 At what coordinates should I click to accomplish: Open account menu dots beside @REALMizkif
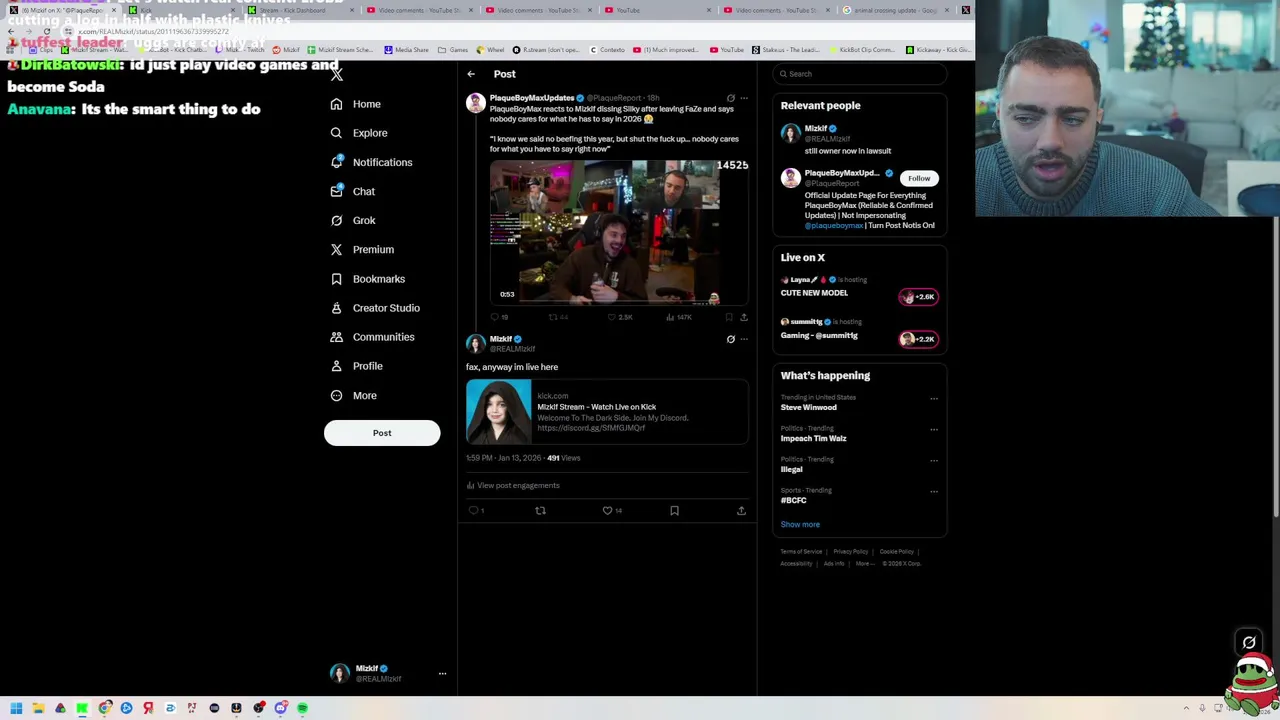pos(442,673)
